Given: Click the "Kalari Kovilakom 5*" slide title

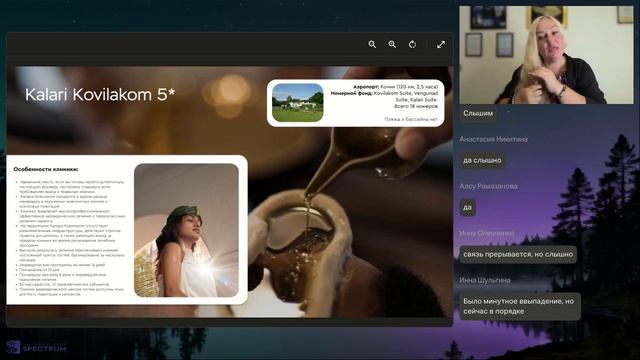Looking at the screenshot, I should coord(100,95).
